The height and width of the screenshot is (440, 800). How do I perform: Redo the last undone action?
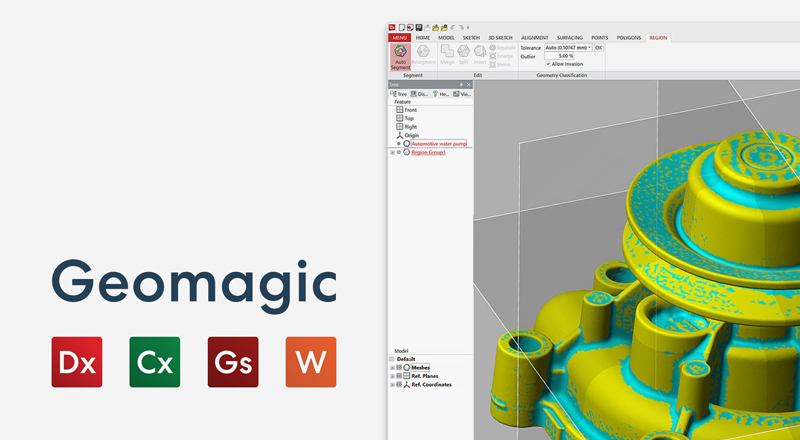462,28
